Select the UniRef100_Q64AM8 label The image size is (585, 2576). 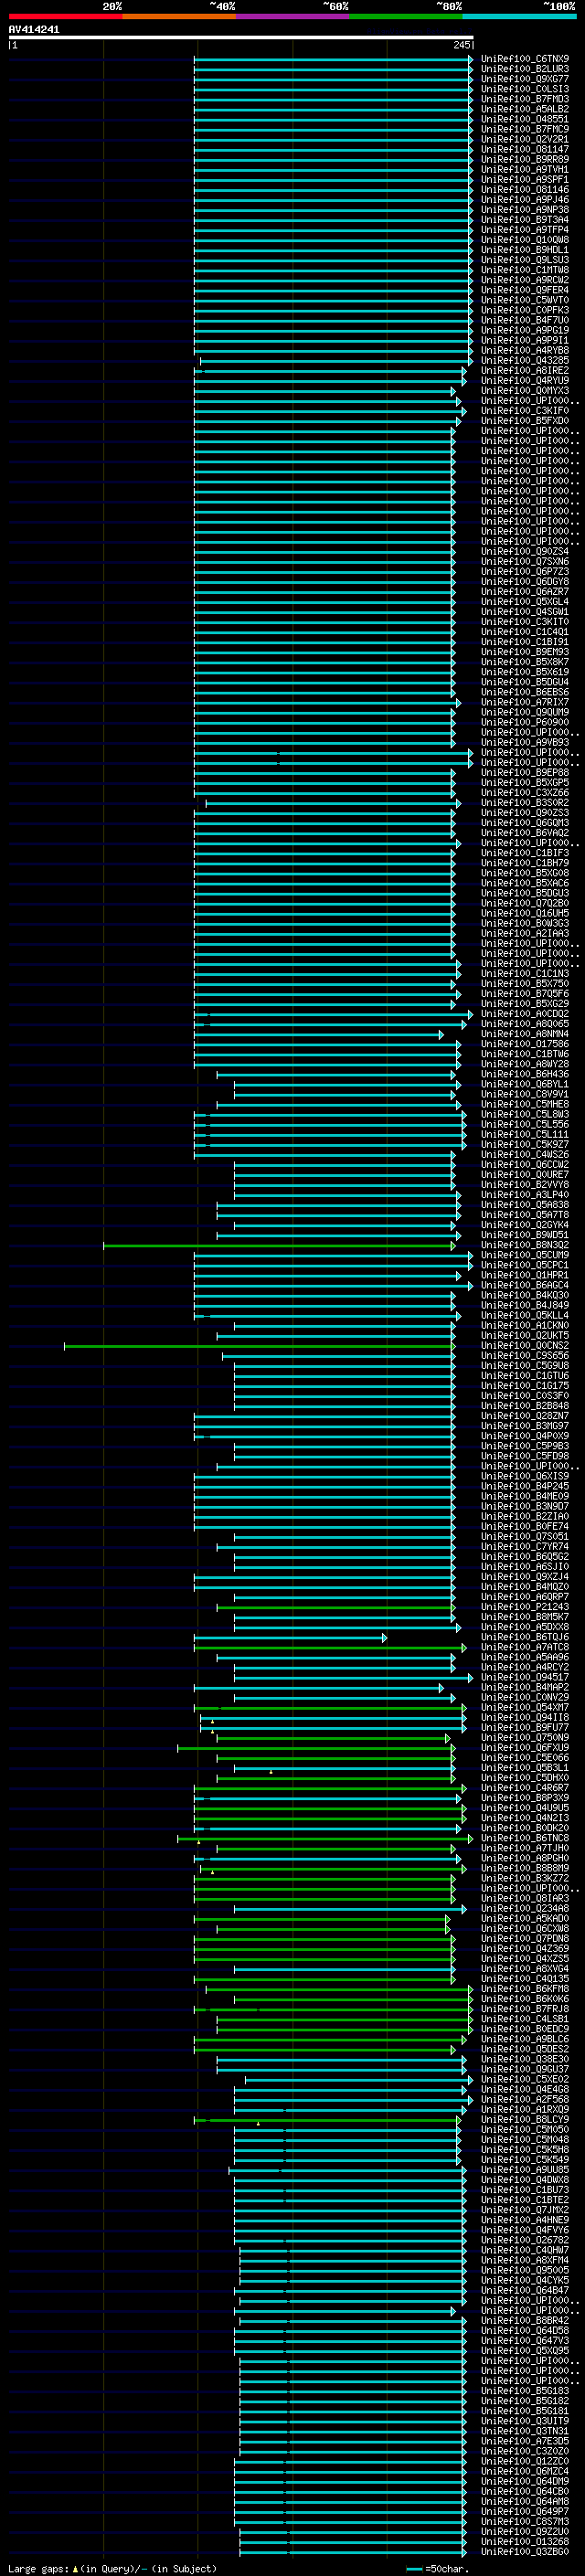pos(525,2501)
